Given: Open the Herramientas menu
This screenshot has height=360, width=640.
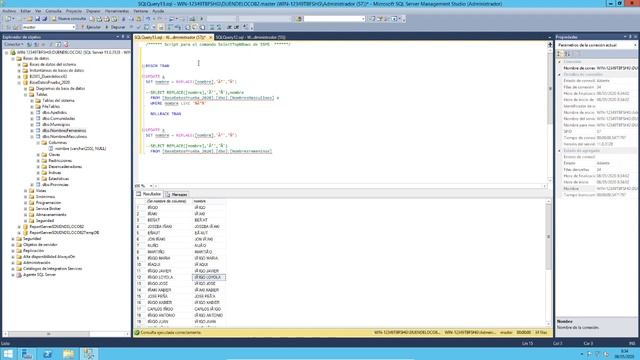Looking at the screenshot, I should pos(117,11).
